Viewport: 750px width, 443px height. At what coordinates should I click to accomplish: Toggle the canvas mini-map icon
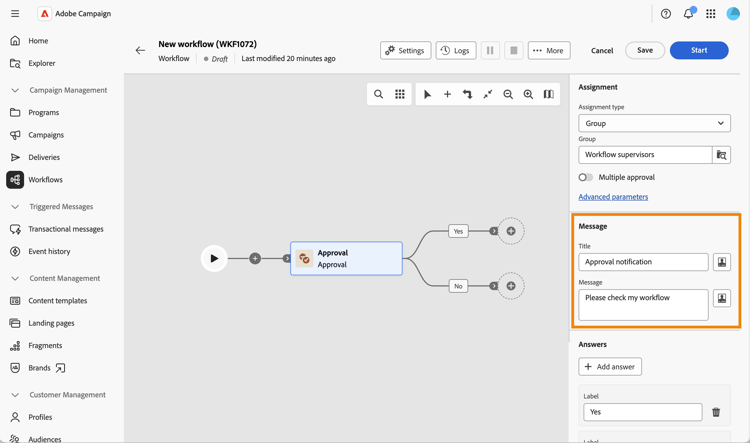point(549,94)
